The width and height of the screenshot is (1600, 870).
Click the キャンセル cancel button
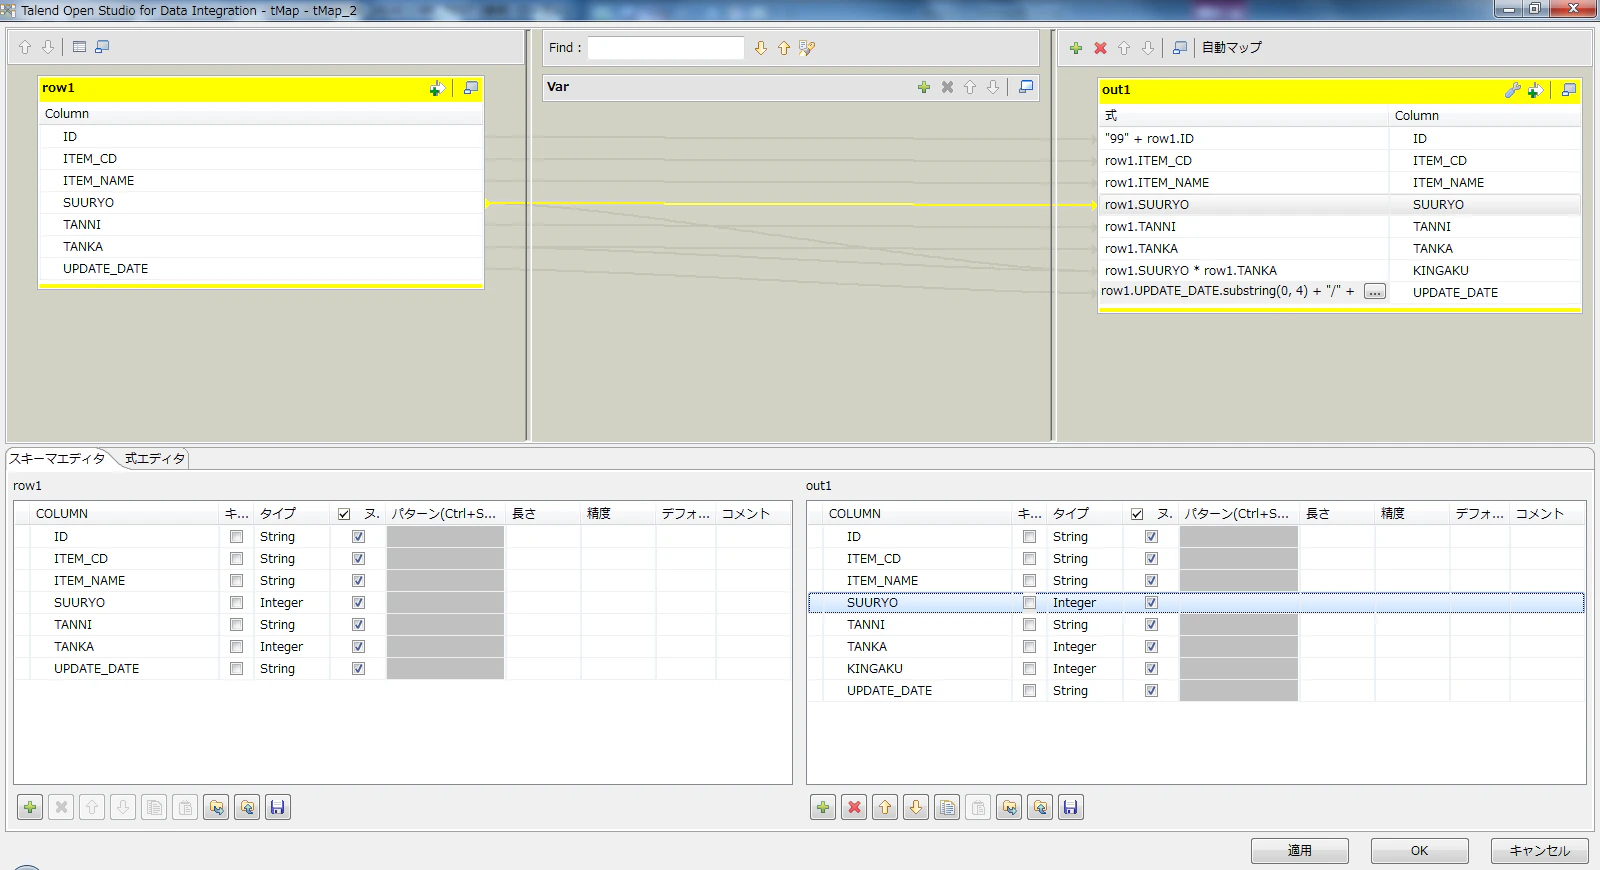pyautogui.click(x=1540, y=851)
